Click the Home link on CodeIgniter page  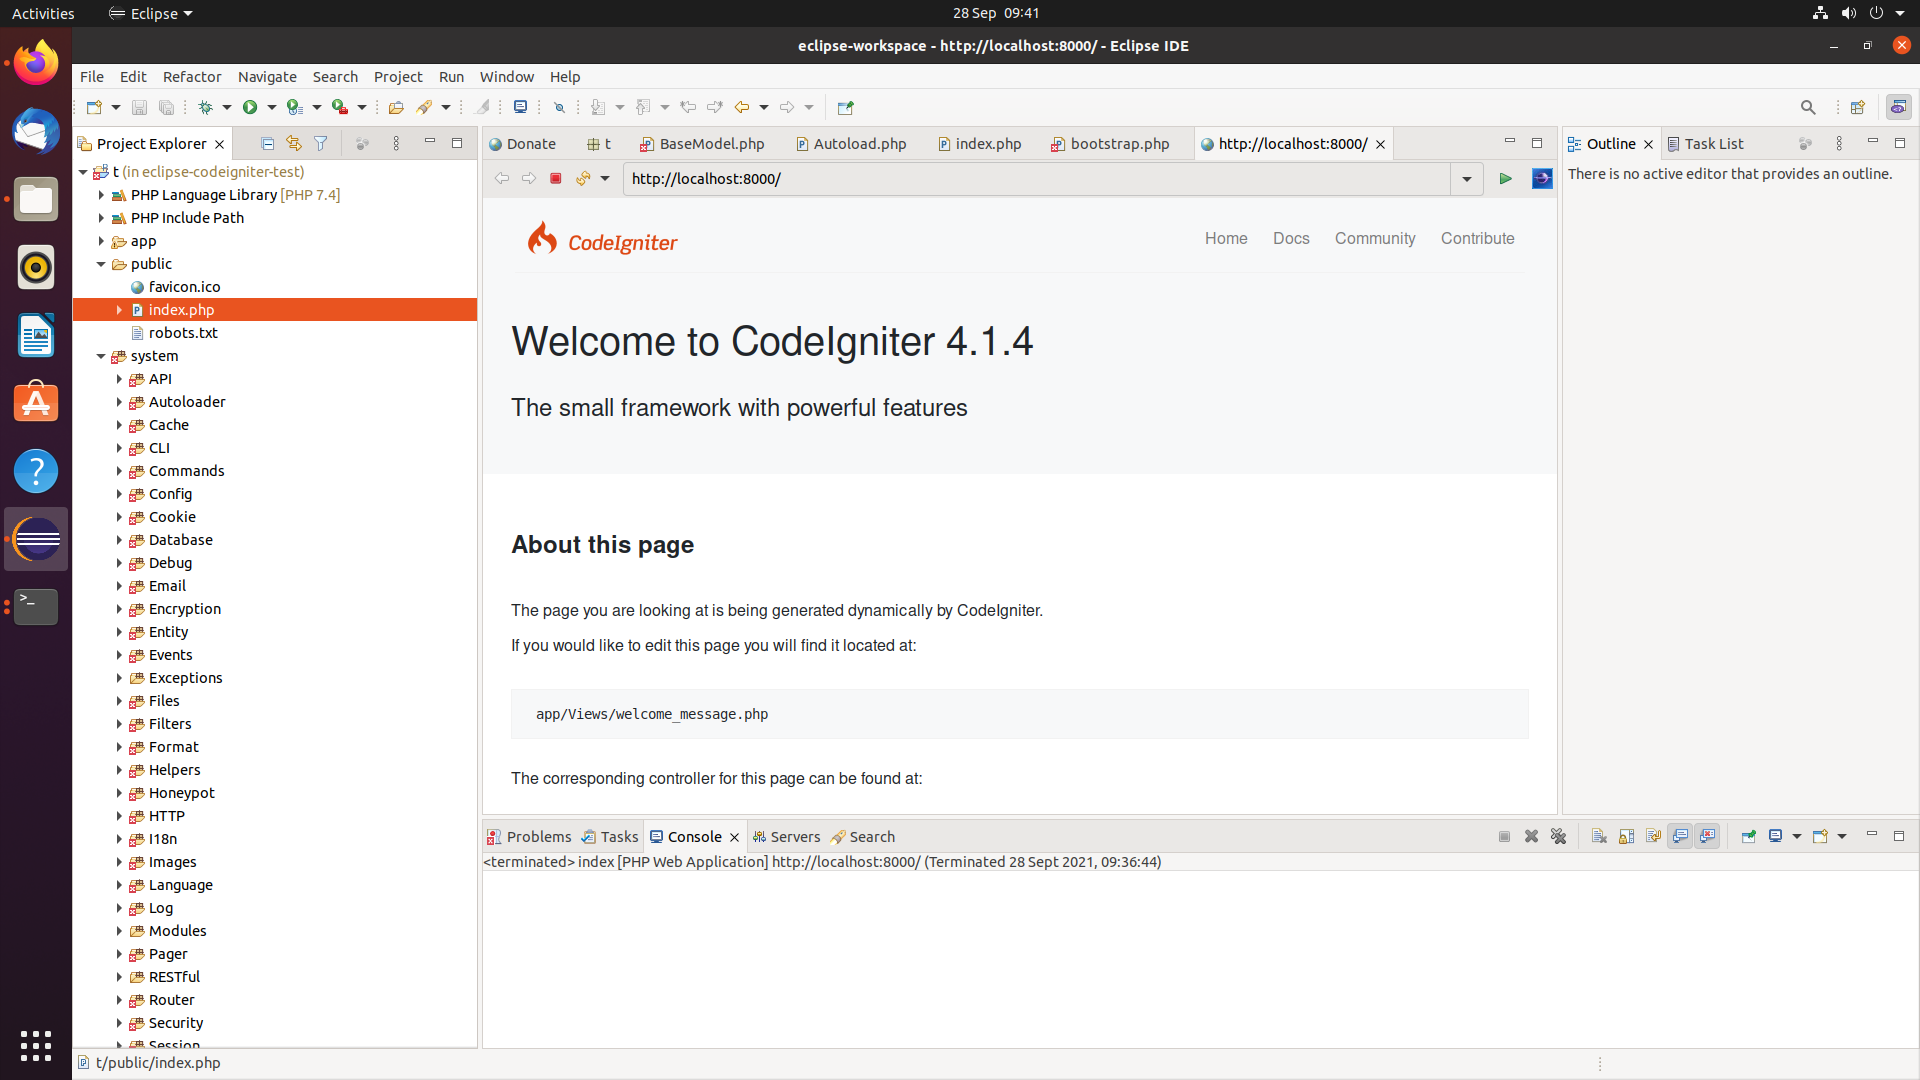pyautogui.click(x=1226, y=238)
